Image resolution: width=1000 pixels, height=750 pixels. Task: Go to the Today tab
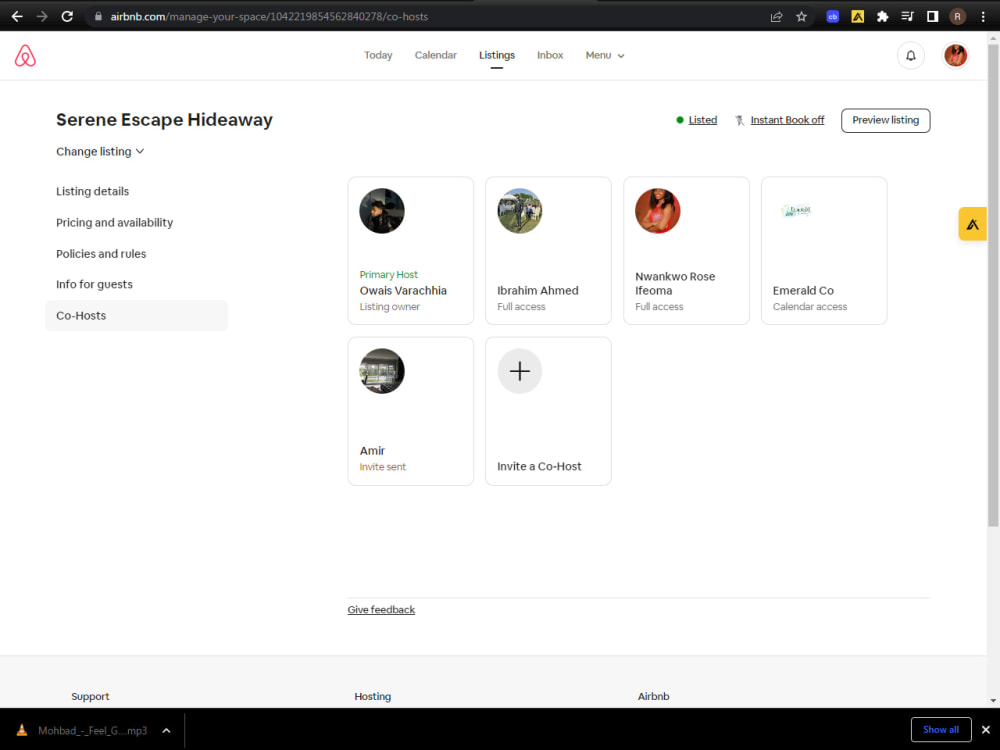tap(378, 55)
